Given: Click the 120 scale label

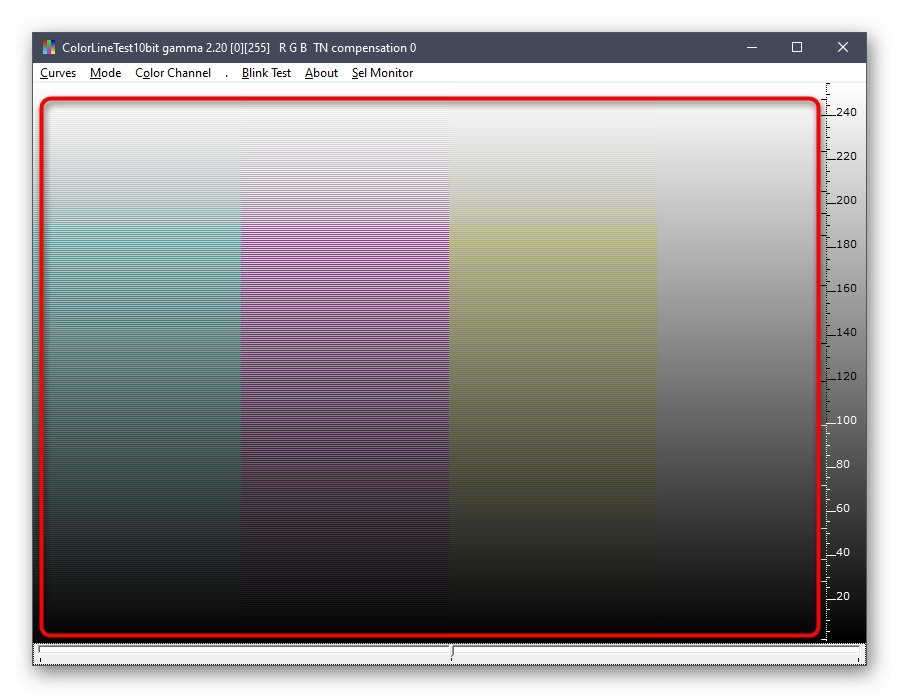Looking at the screenshot, I should (x=846, y=376).
